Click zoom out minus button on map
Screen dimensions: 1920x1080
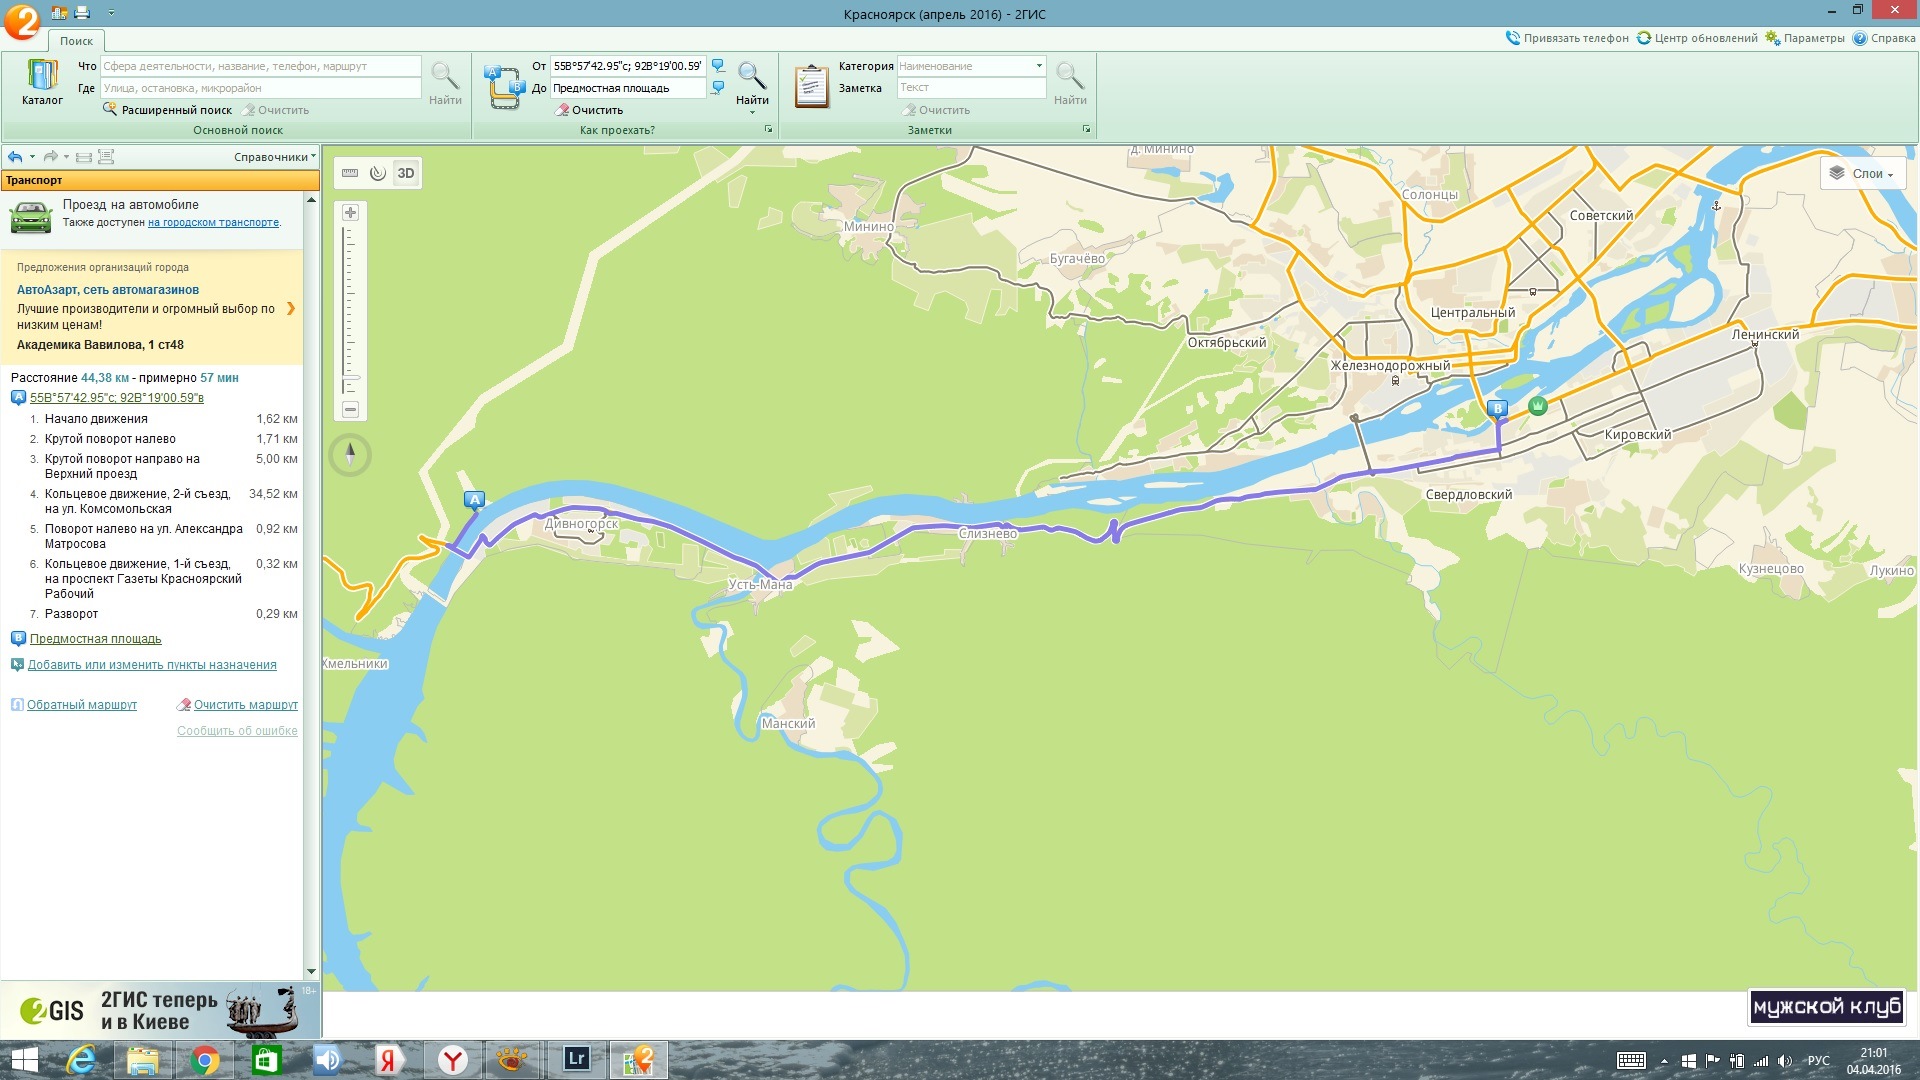pyautogui.click(x=350, y=409)
